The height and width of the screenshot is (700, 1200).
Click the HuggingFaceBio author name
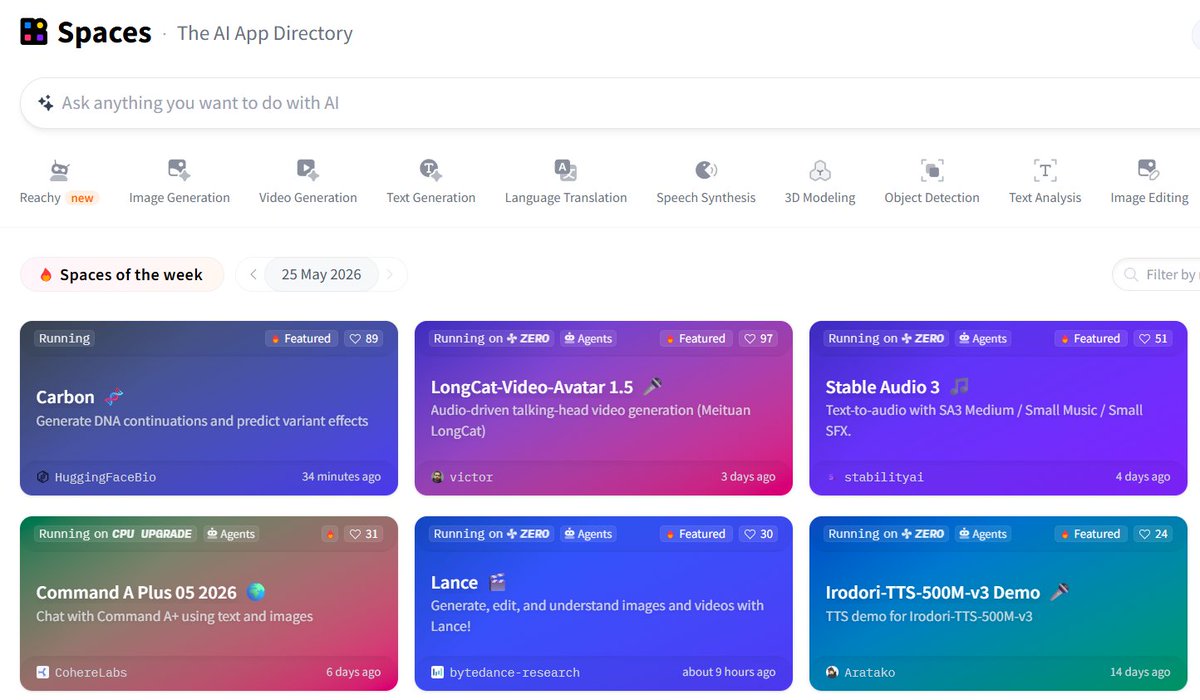coord(105,477)
